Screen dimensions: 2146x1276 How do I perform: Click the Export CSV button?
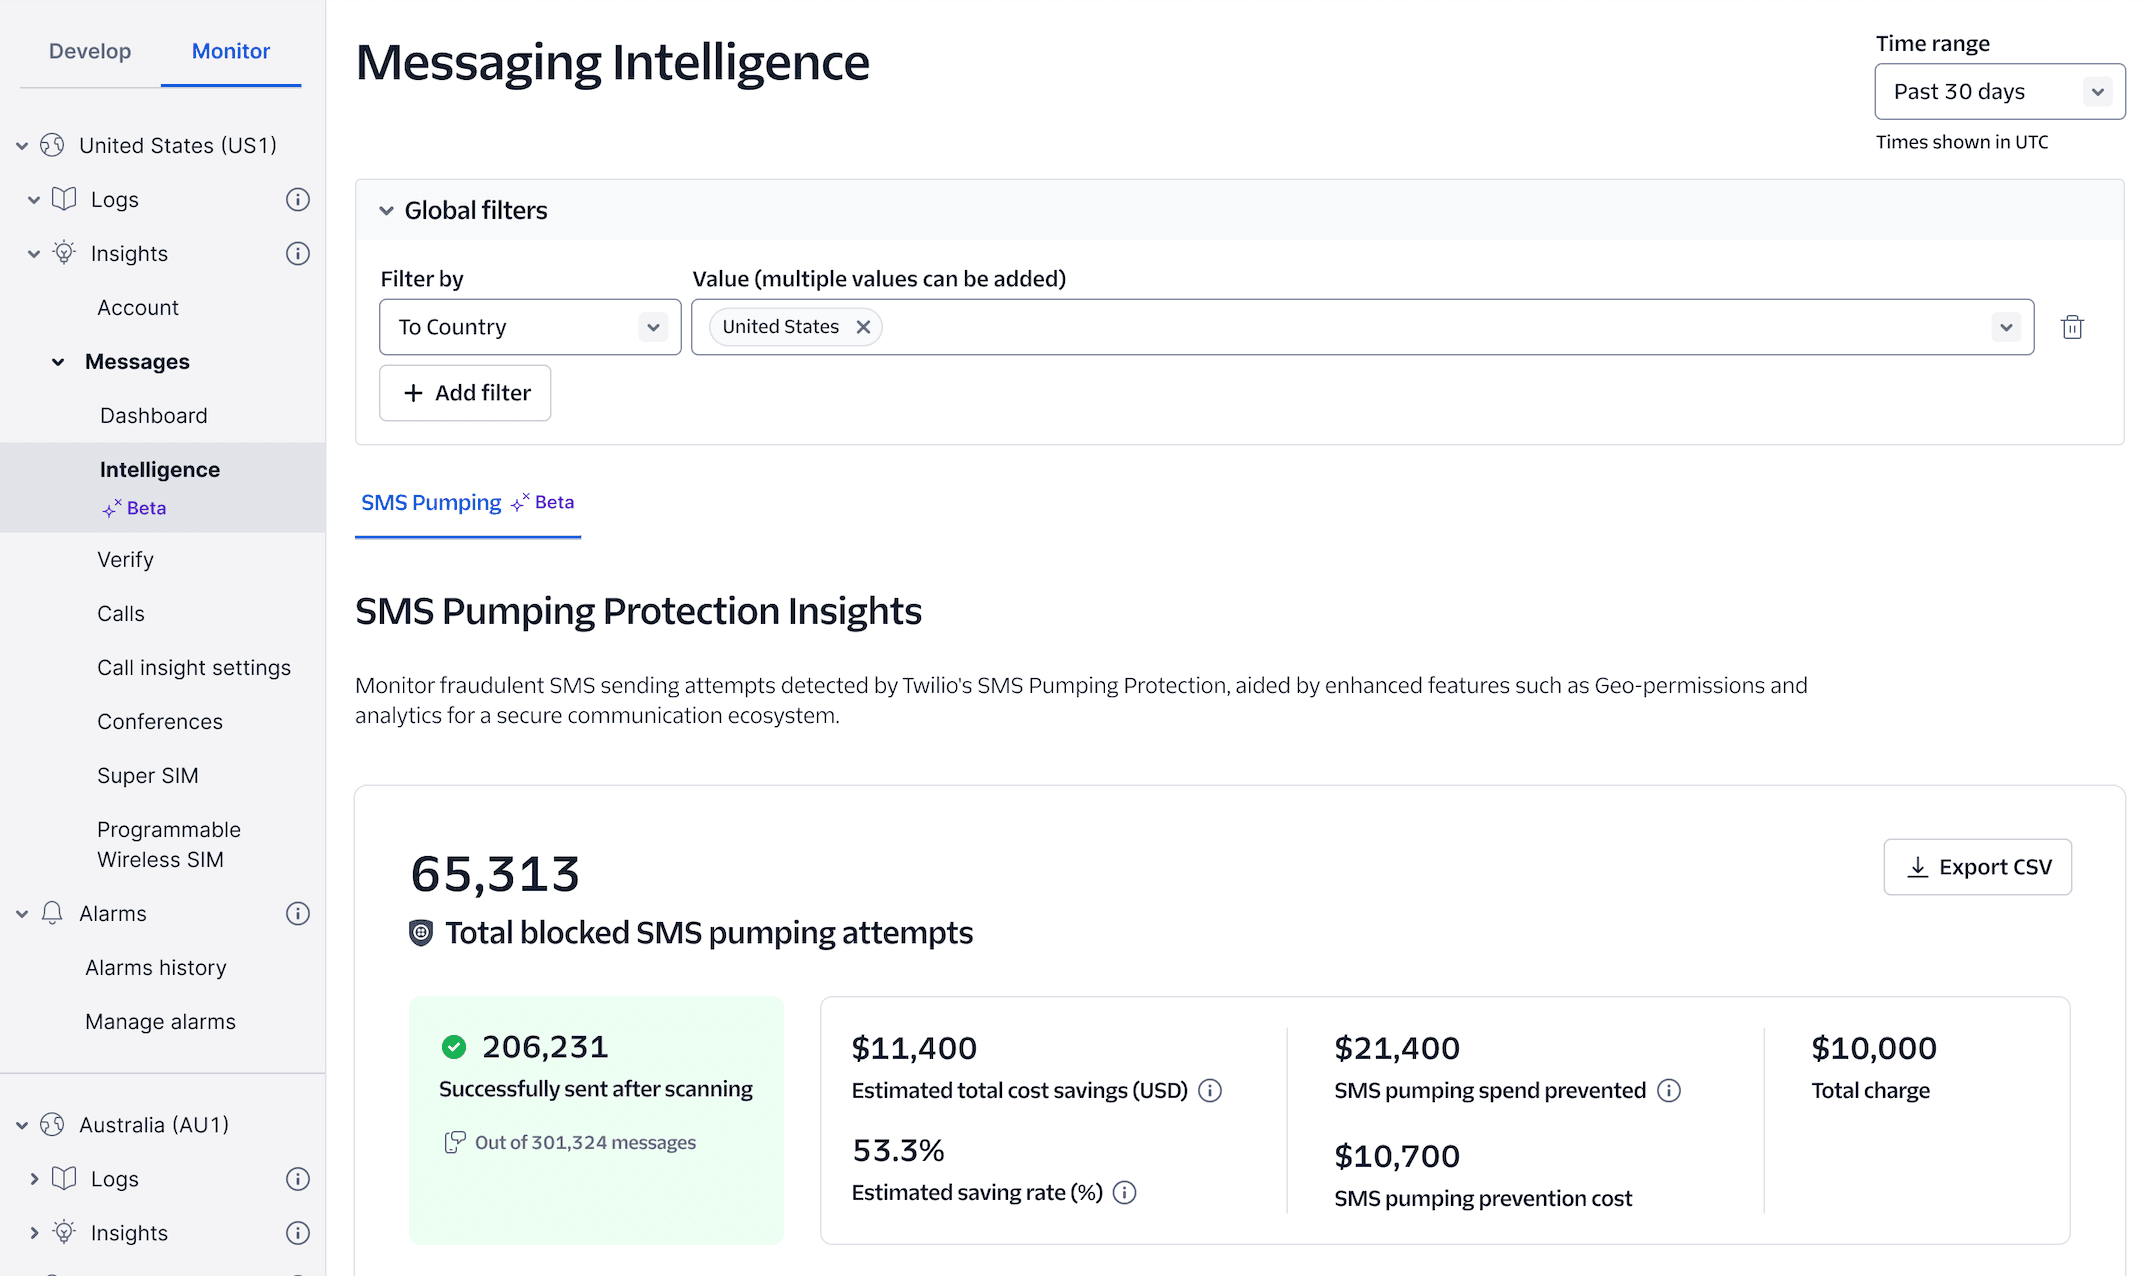(1977, 866)
